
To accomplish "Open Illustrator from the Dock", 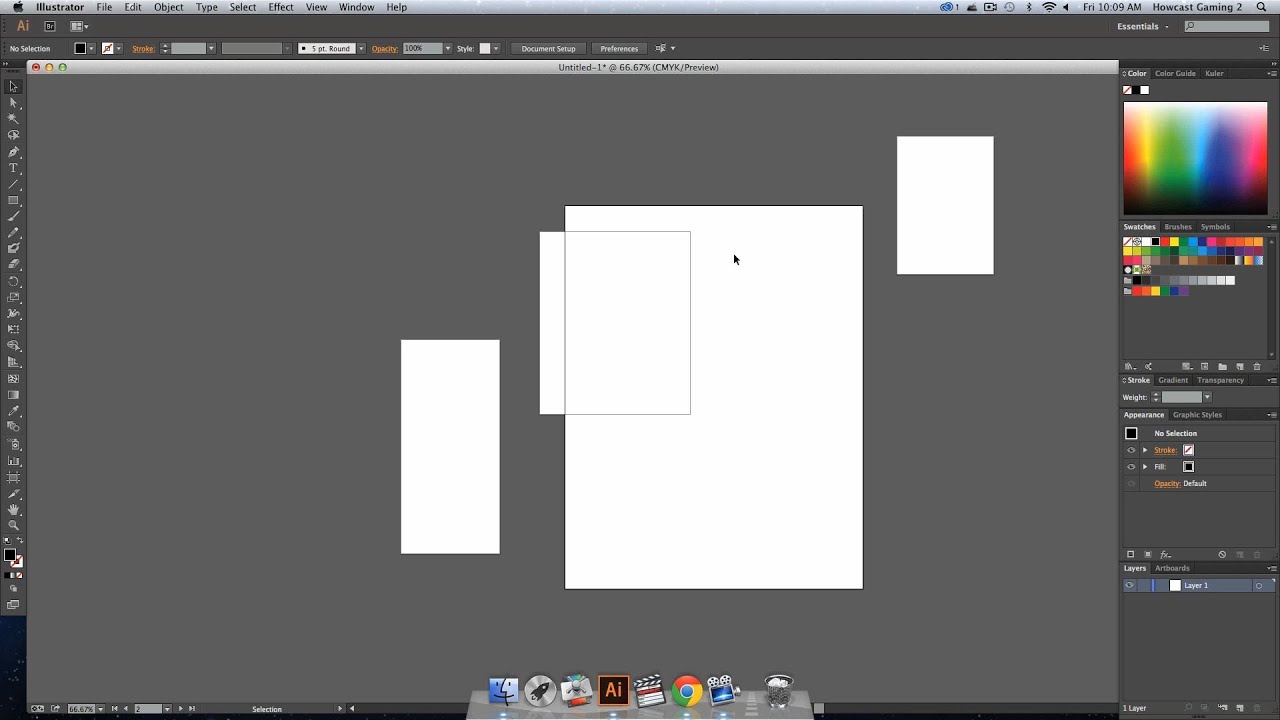I will coord(613,690).
